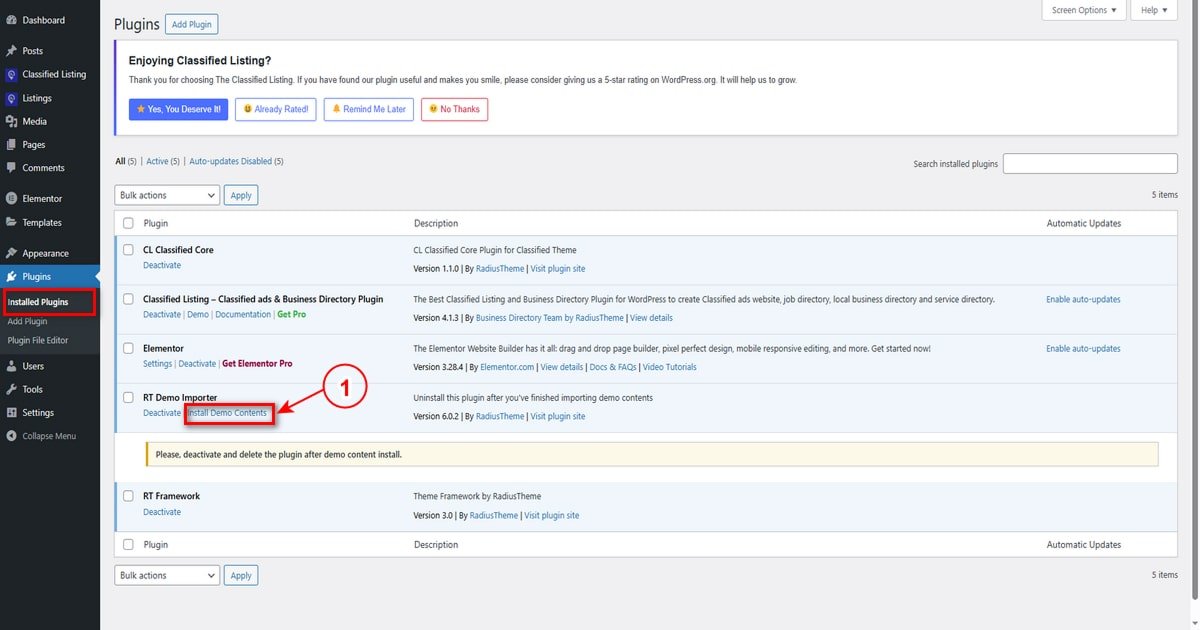The image size is (1200, 630).
Task: Click Remind Me Later button
Action: click(x=369, y=109)
